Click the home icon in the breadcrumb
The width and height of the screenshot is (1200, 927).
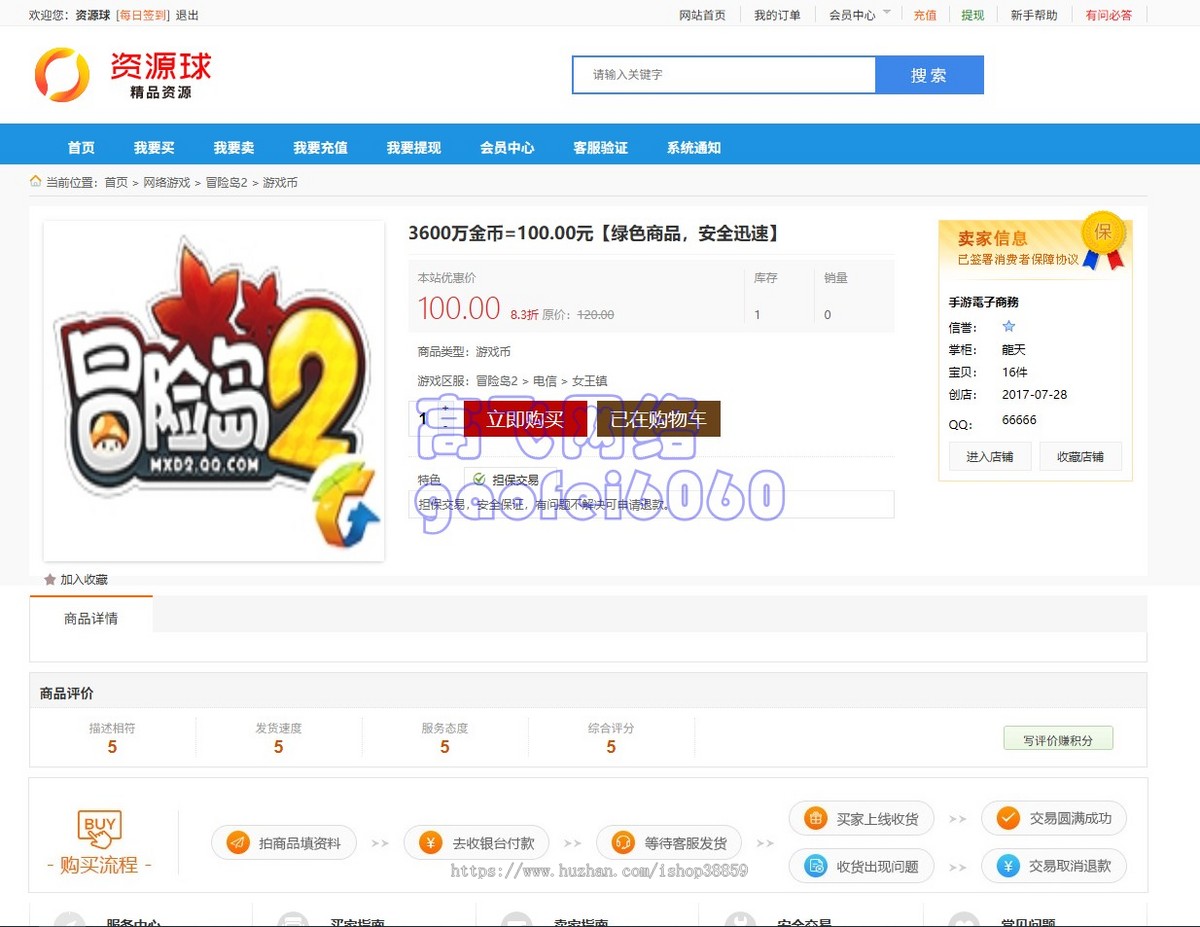[36, 181]
